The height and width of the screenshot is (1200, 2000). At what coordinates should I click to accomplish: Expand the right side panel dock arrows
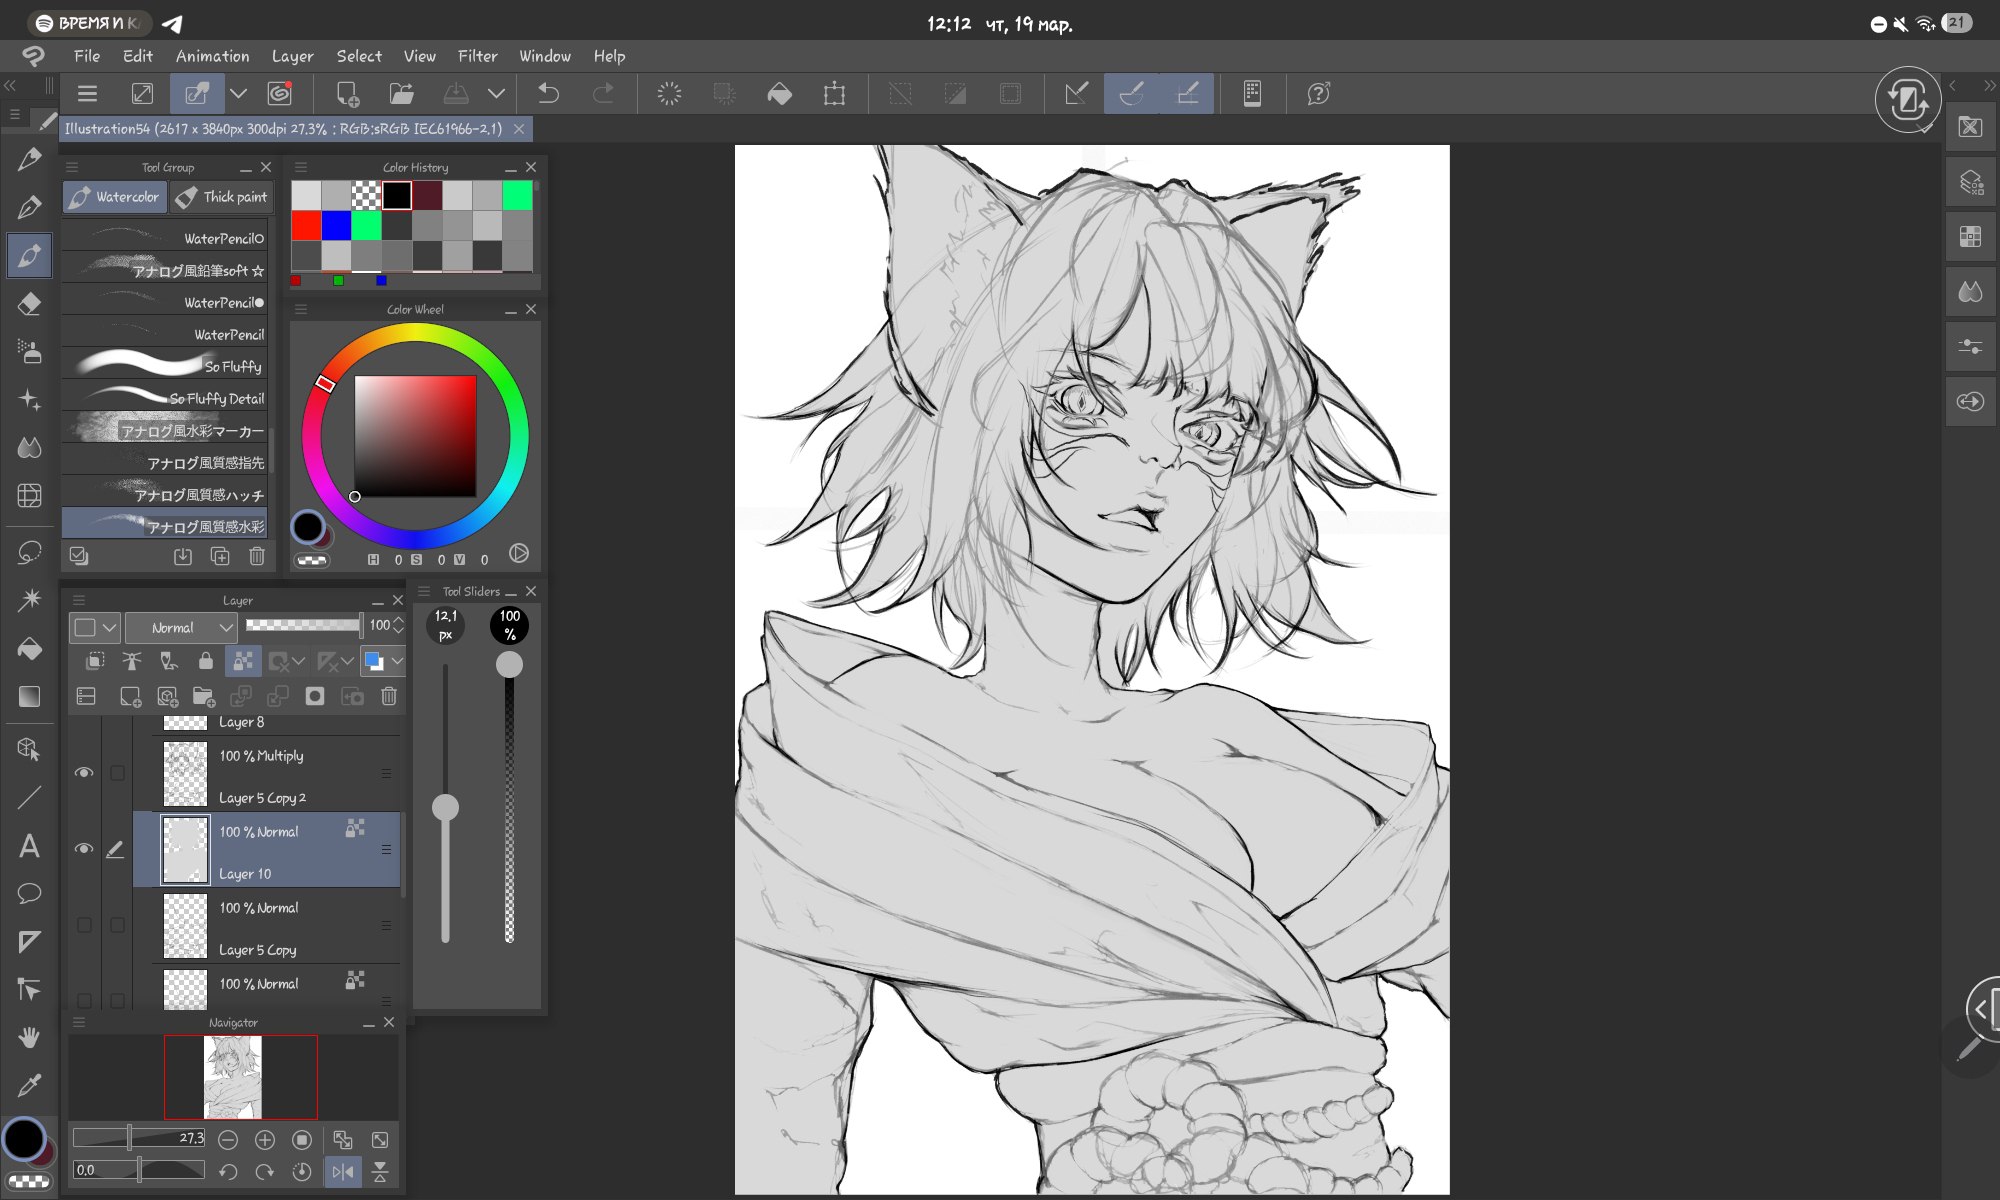tap(1990, 85)
